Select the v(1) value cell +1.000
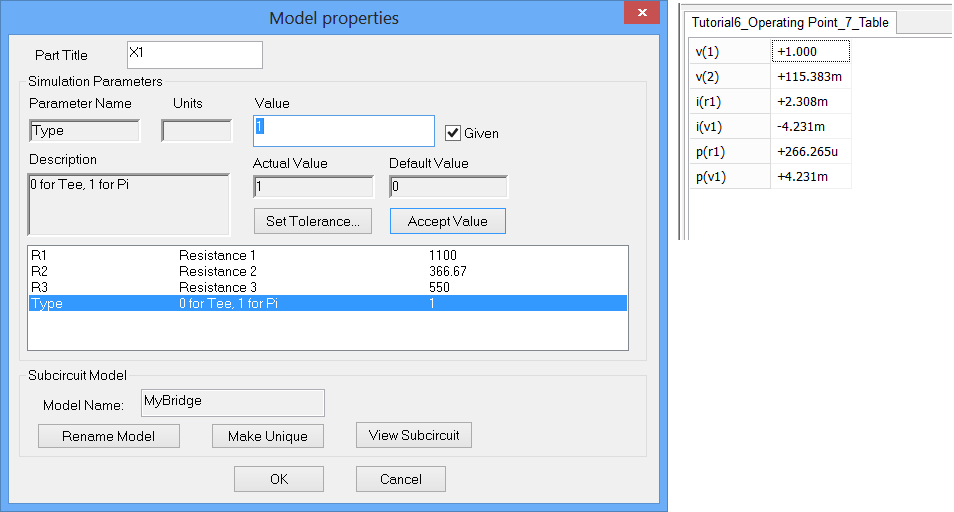Screen dimensions: 954x512 coord(810,51)
